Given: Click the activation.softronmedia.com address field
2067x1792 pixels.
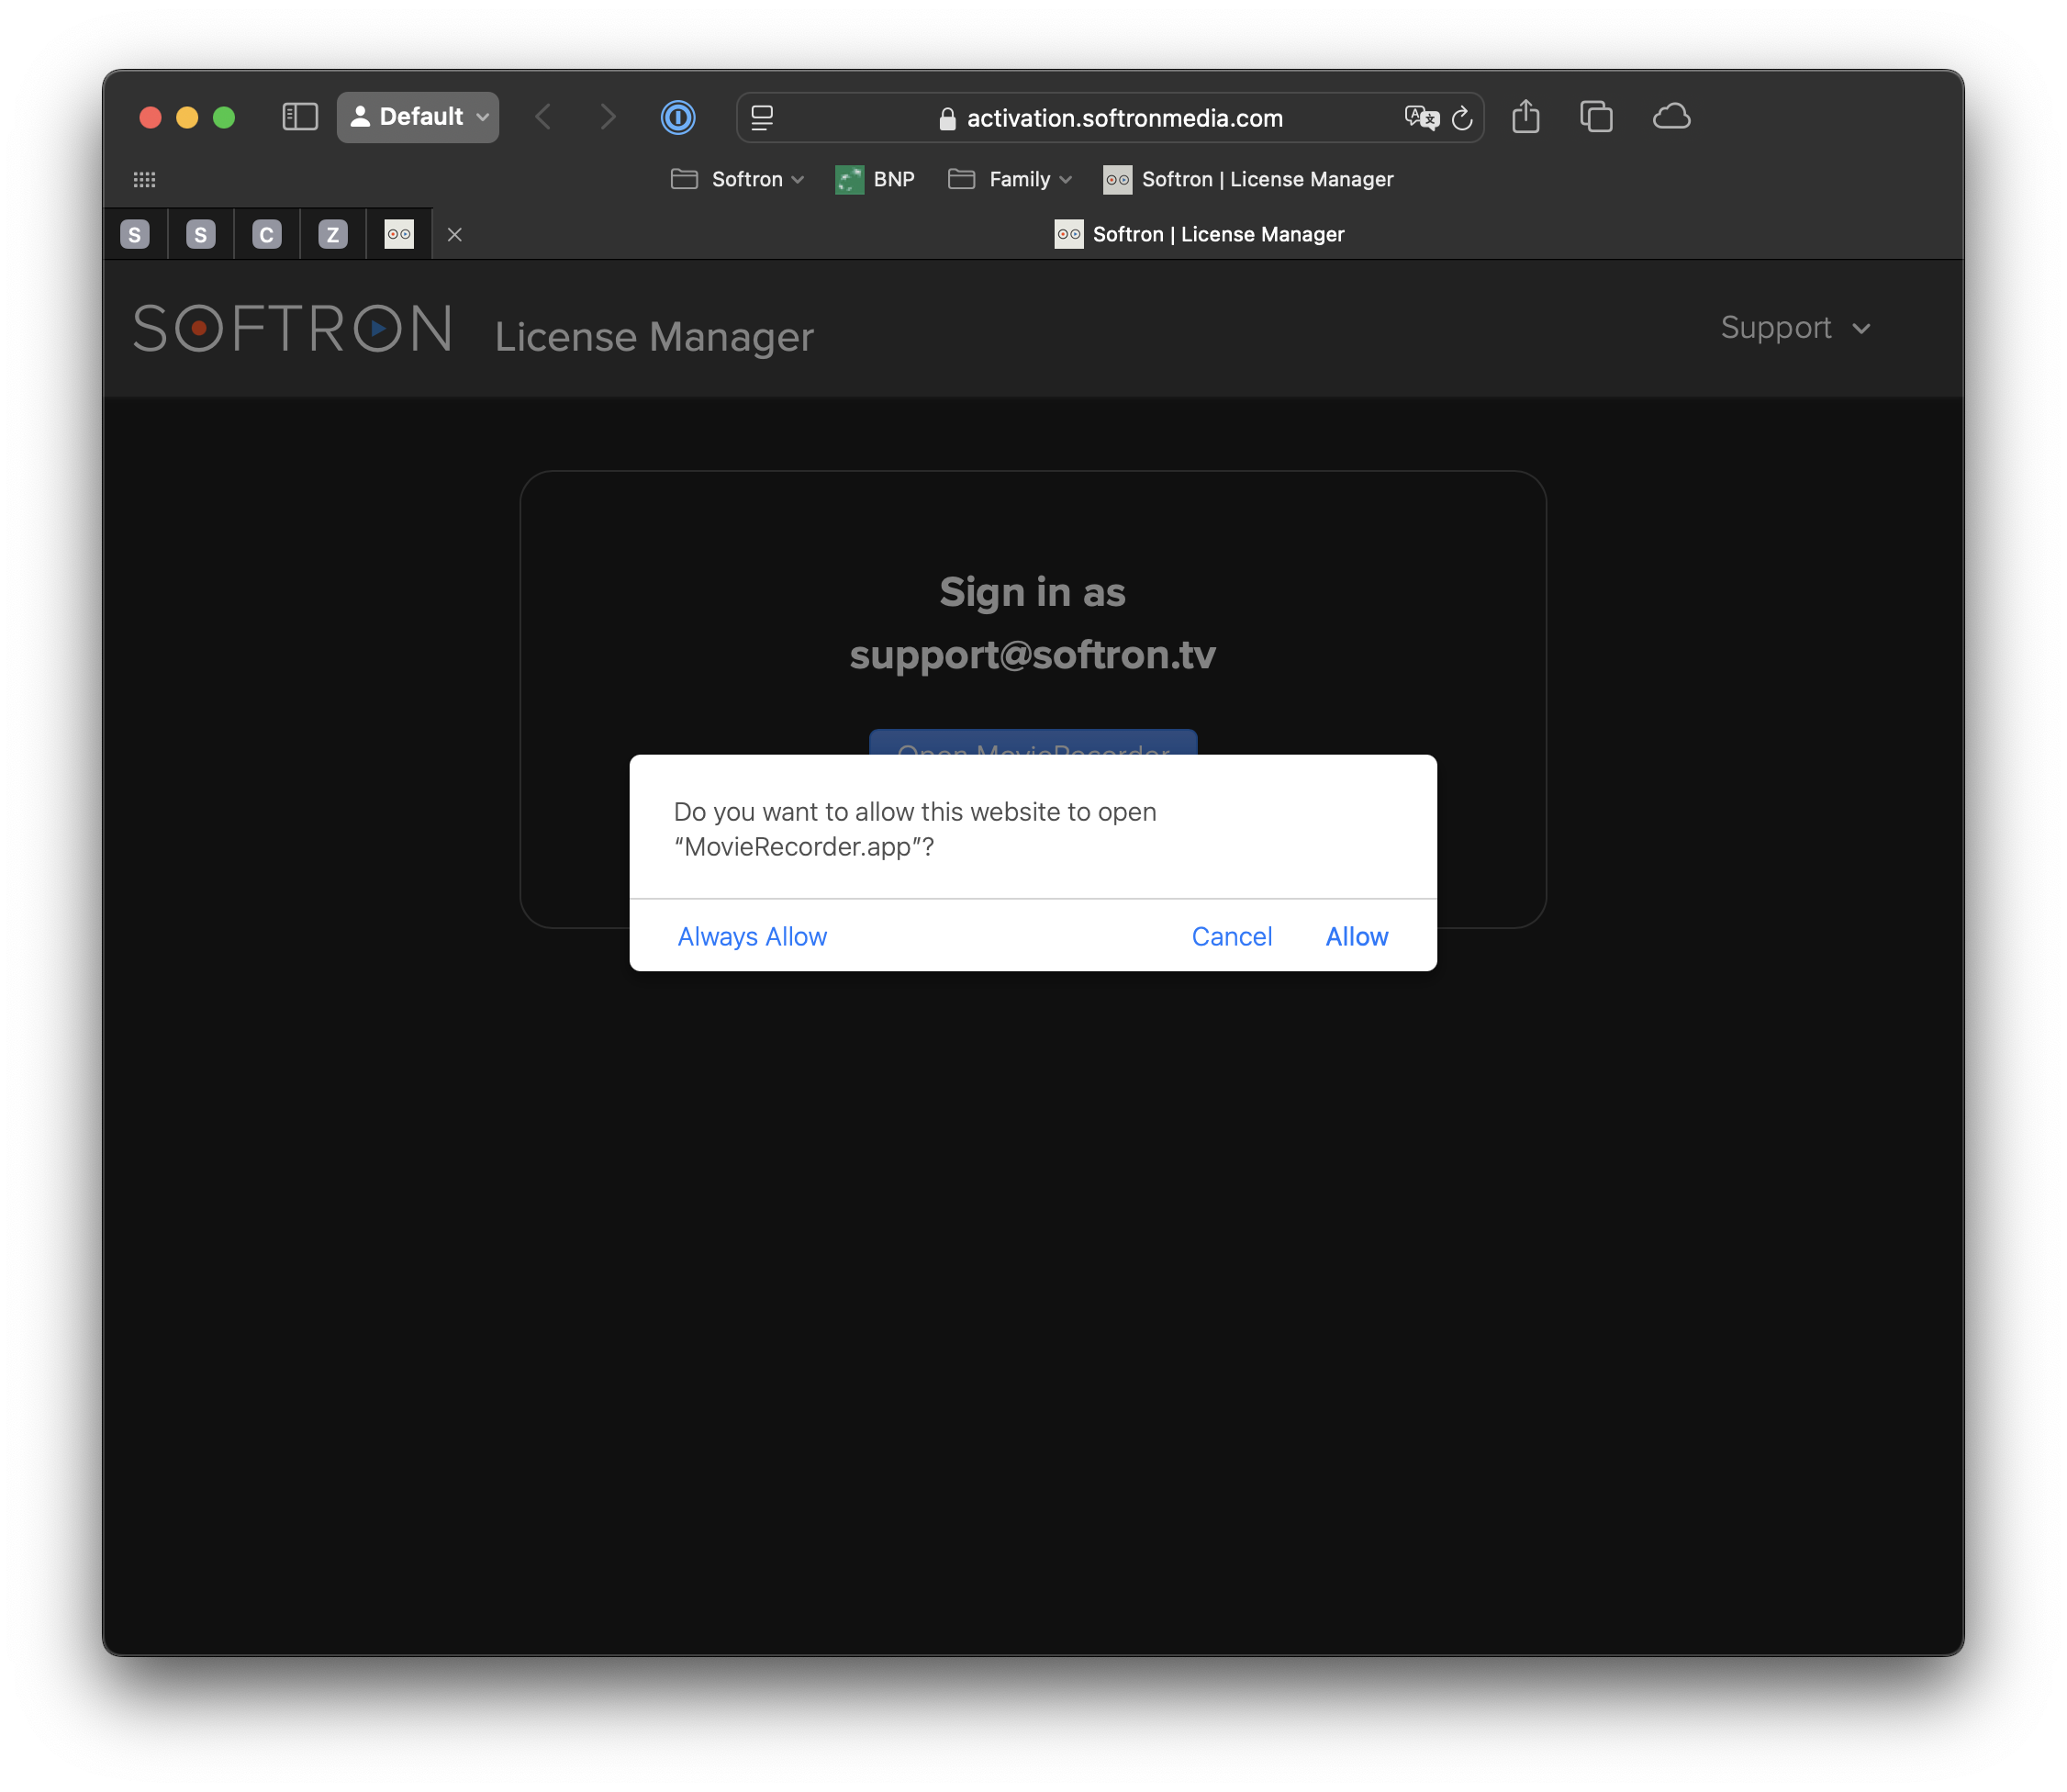Looking at the screenshot, I should tap(1110, 118).
